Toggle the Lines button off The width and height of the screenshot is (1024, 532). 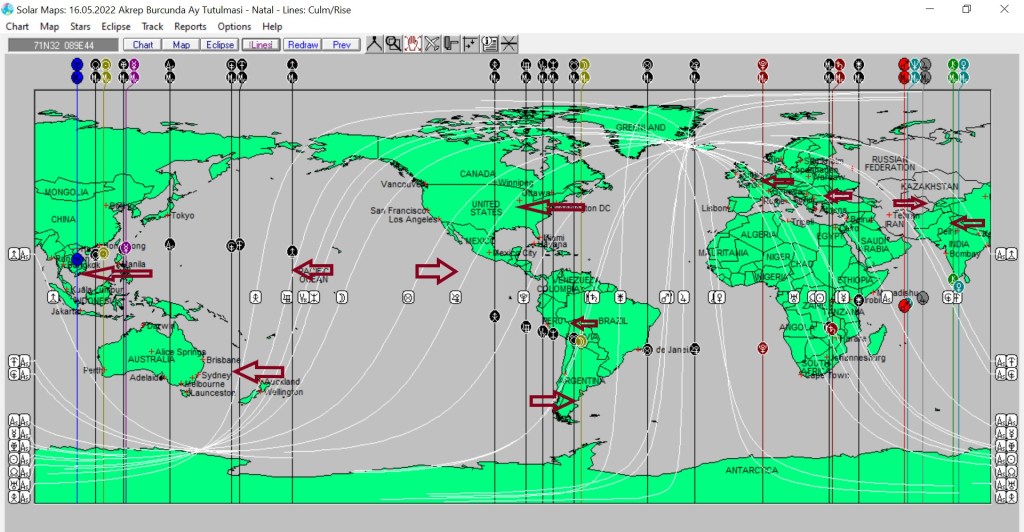pyautogui.click(x=260, y=45)
